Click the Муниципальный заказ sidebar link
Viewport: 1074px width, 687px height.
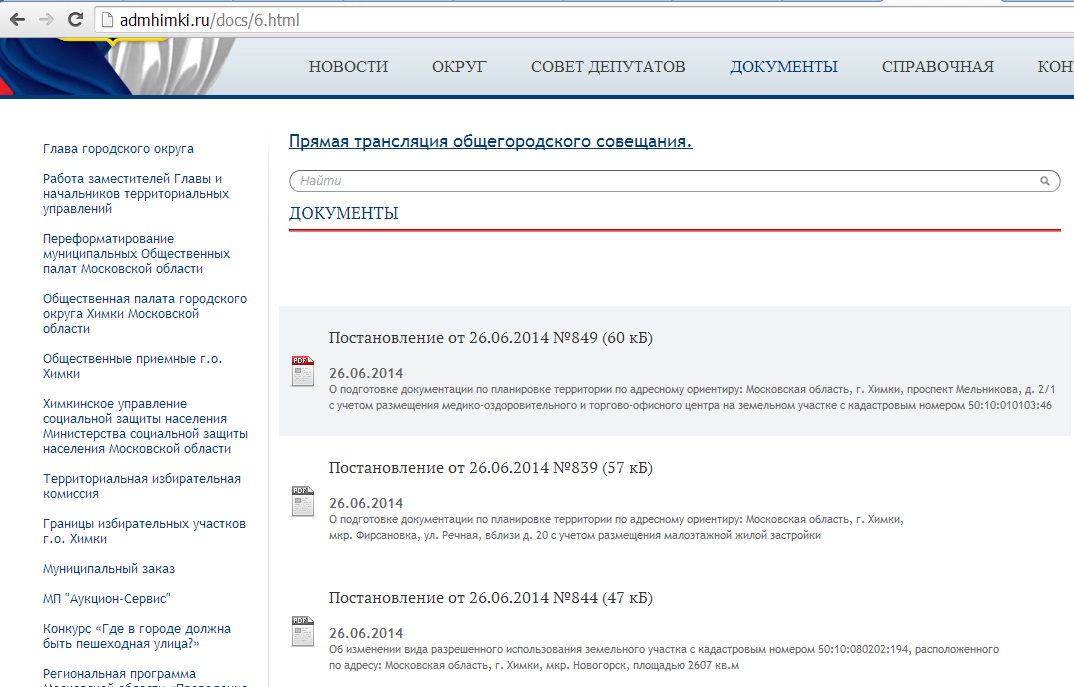[x=108, y=569]
